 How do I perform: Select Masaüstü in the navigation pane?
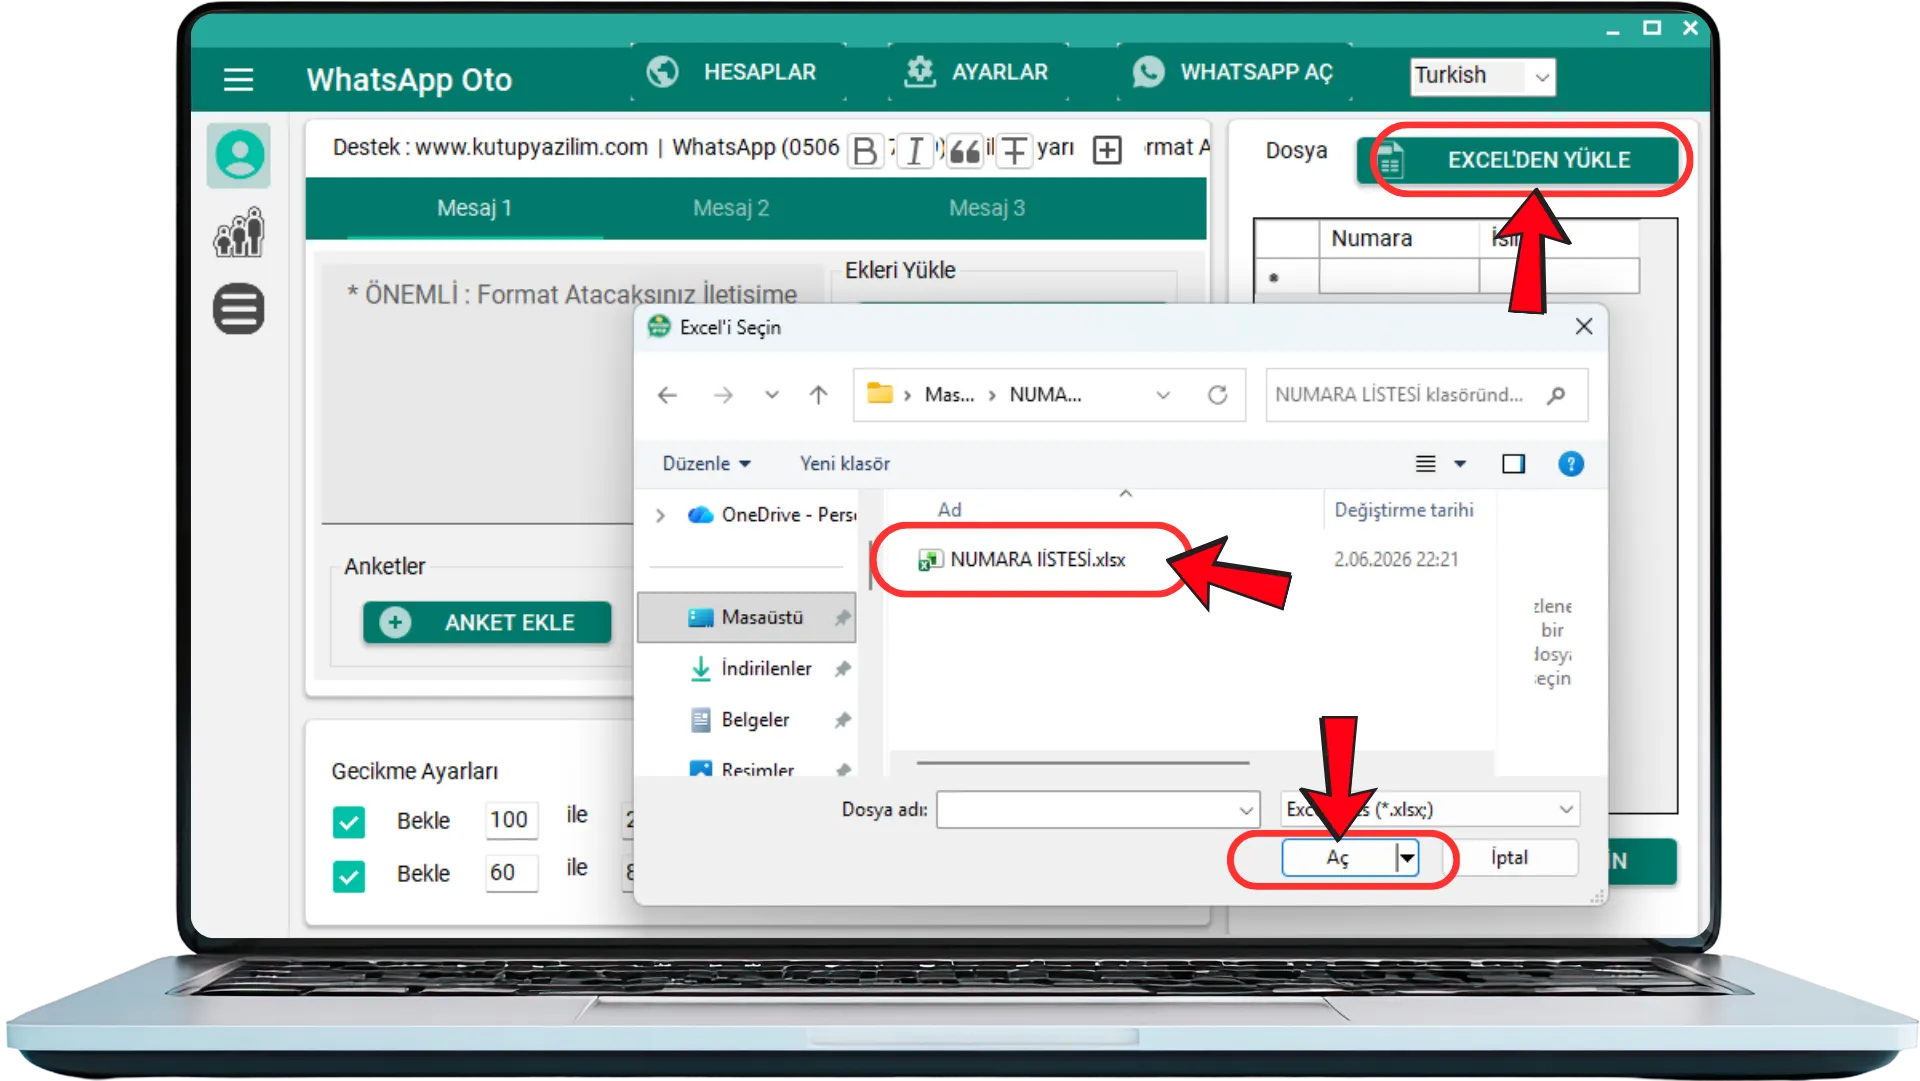click(747, 618)
